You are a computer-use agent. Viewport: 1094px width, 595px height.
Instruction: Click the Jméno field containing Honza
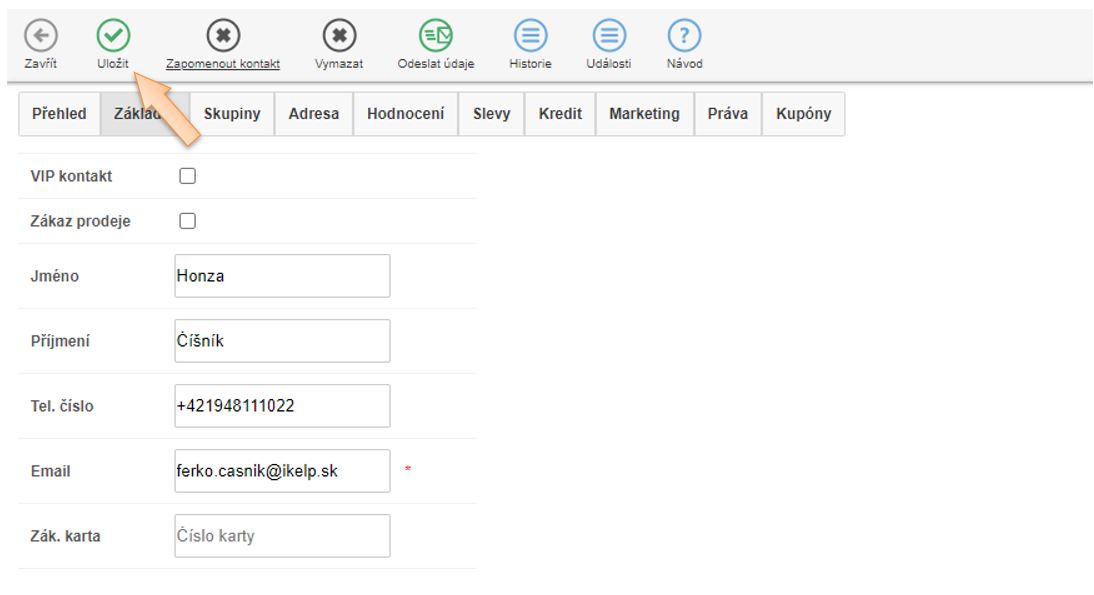tap(282, 276)
